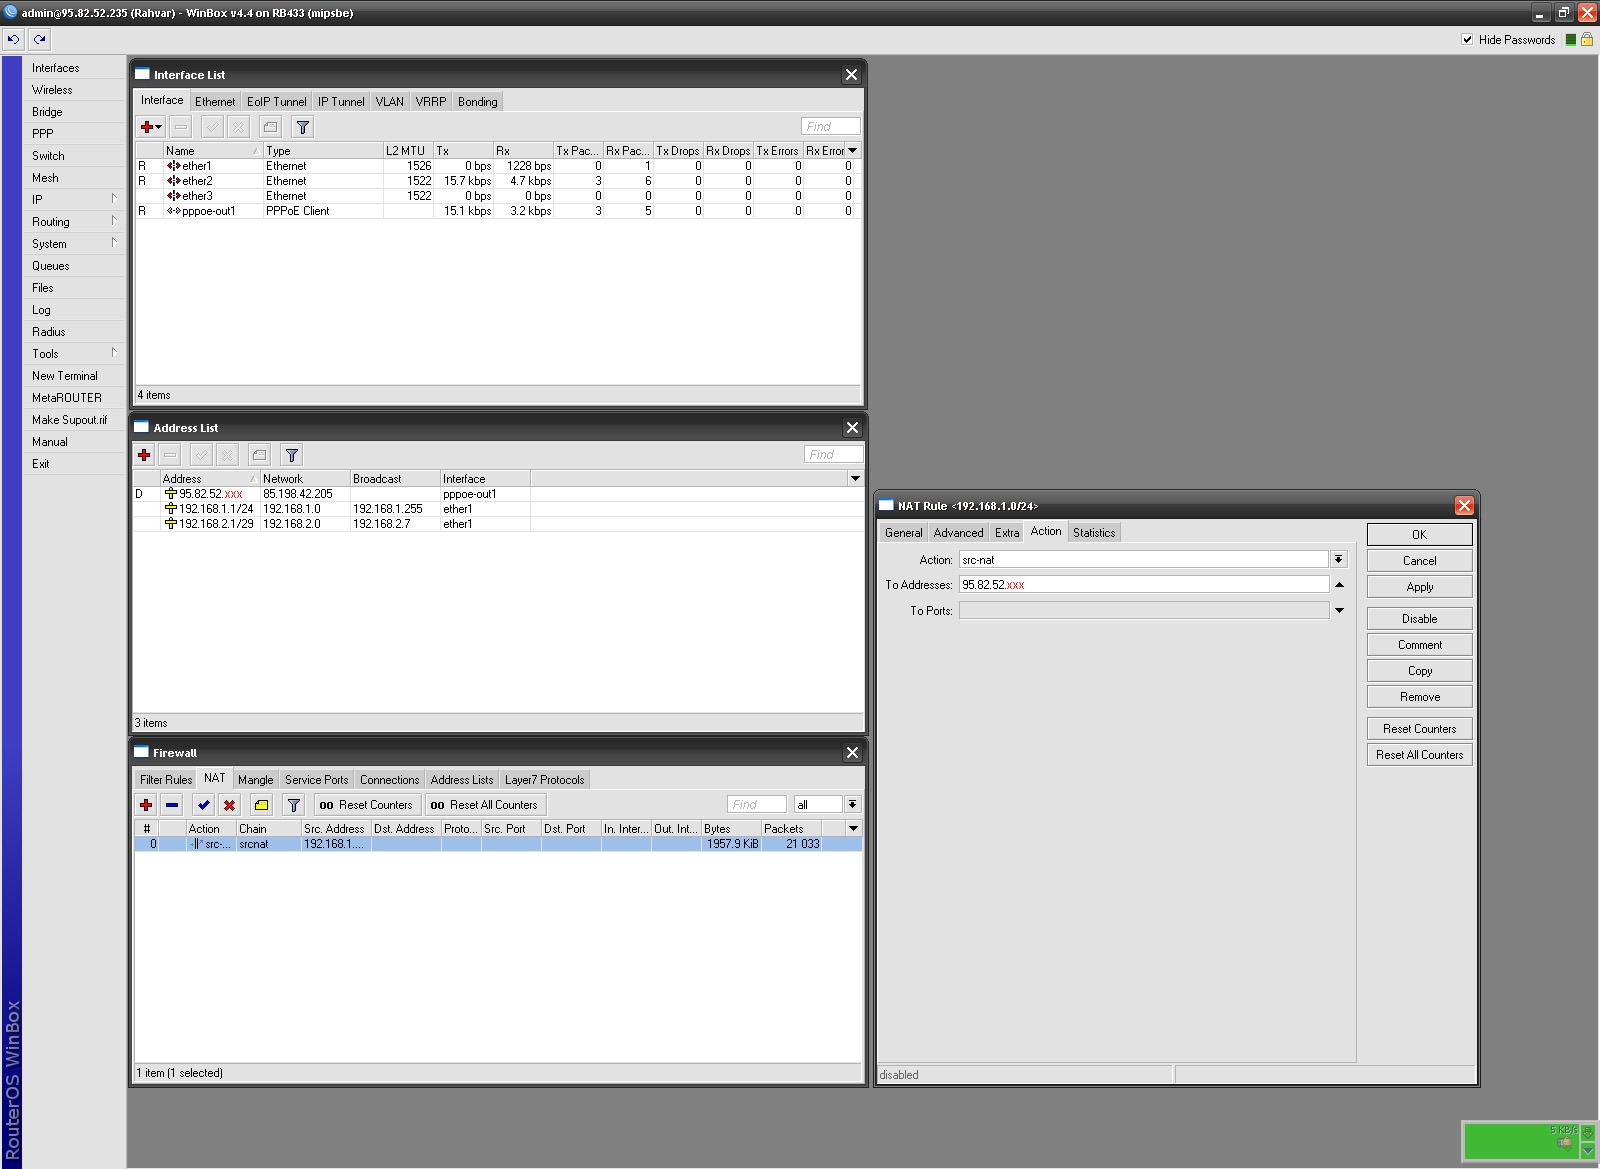
Task: Open Queues from the sidebar menu
Action: tap(74, 266)
